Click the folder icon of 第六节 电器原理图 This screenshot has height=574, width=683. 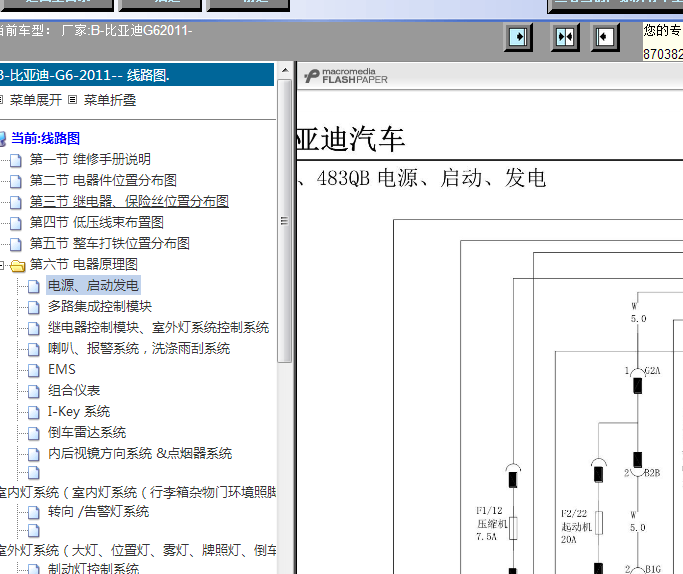point(17,265)
